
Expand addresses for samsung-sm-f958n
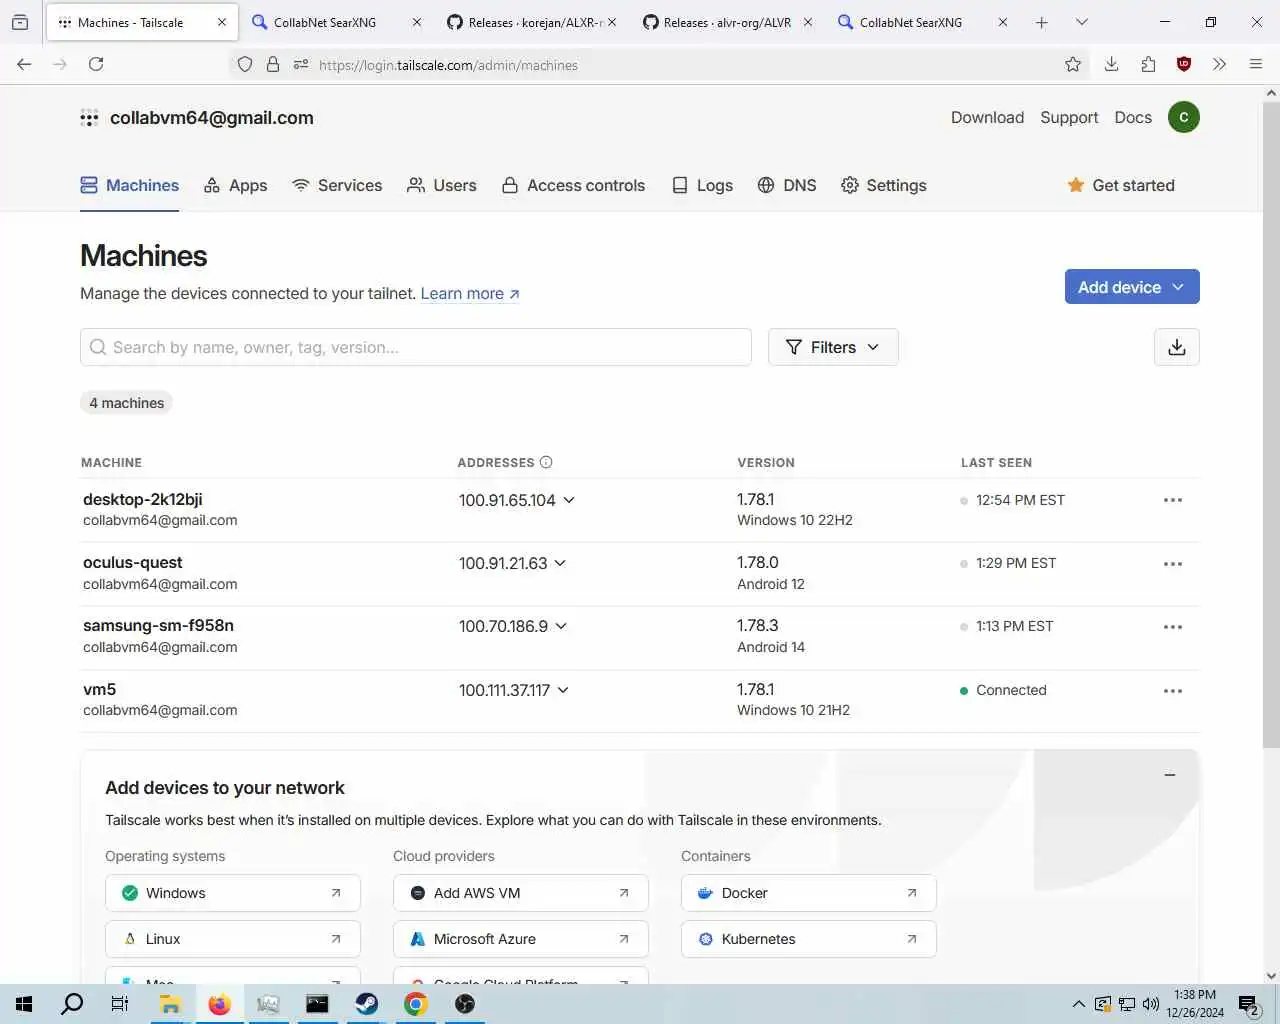click(x=561, y=626)
